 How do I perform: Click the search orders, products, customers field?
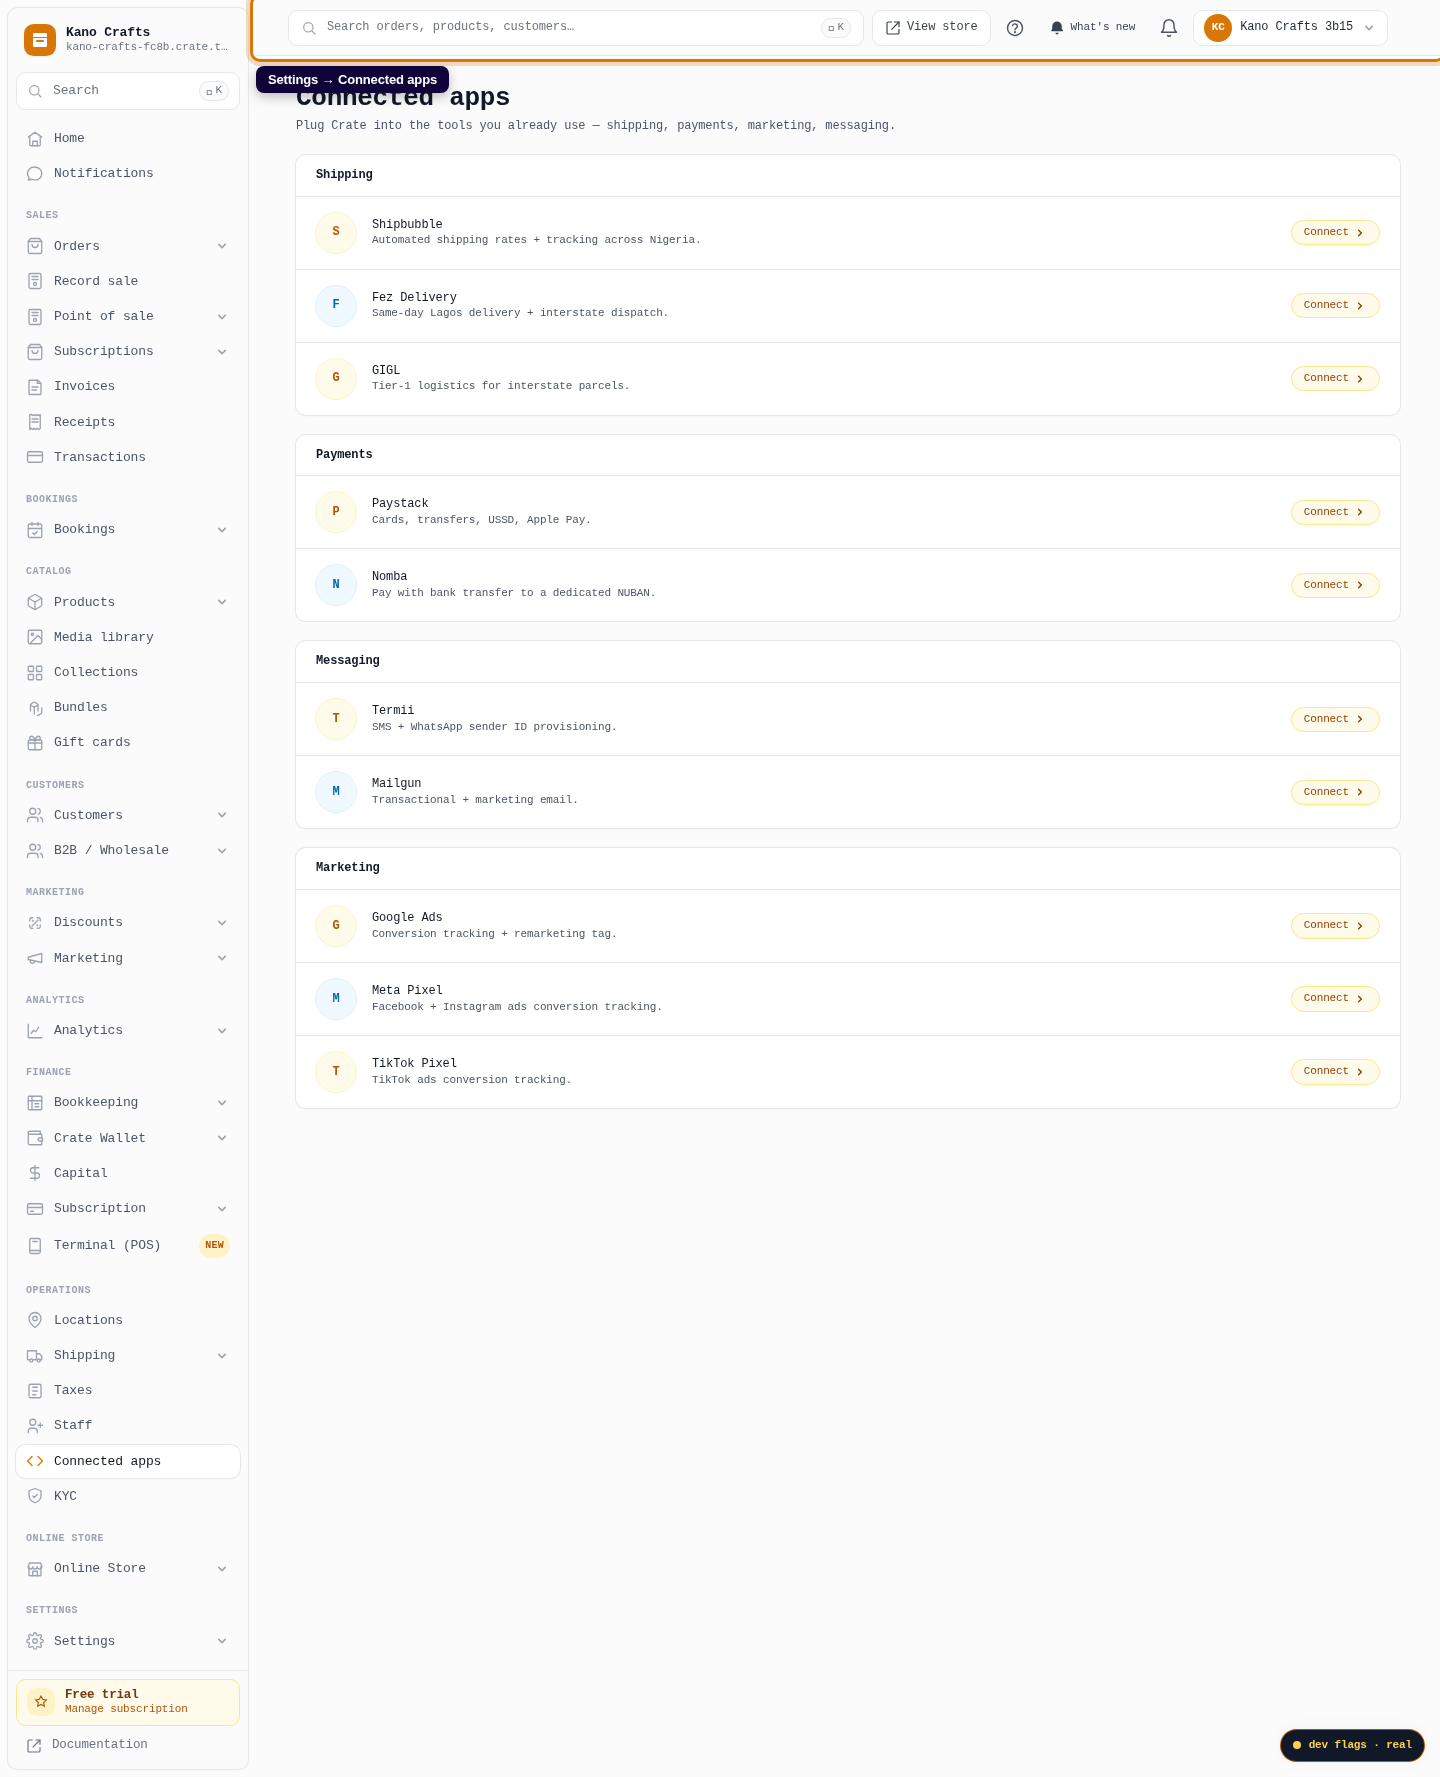576,28
